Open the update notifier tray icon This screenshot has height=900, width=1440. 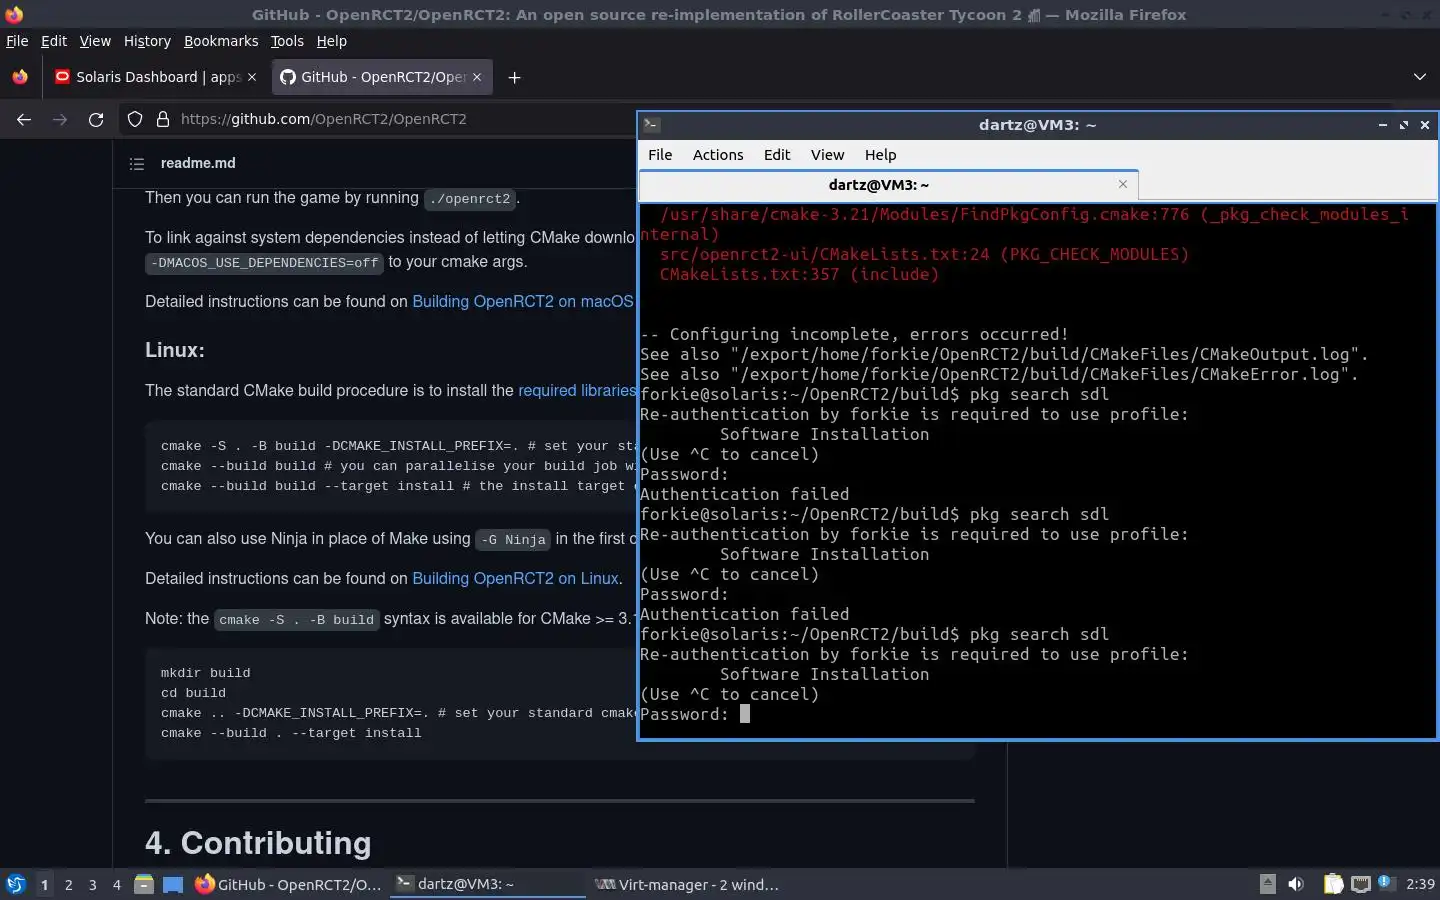tap(1385, 883)
